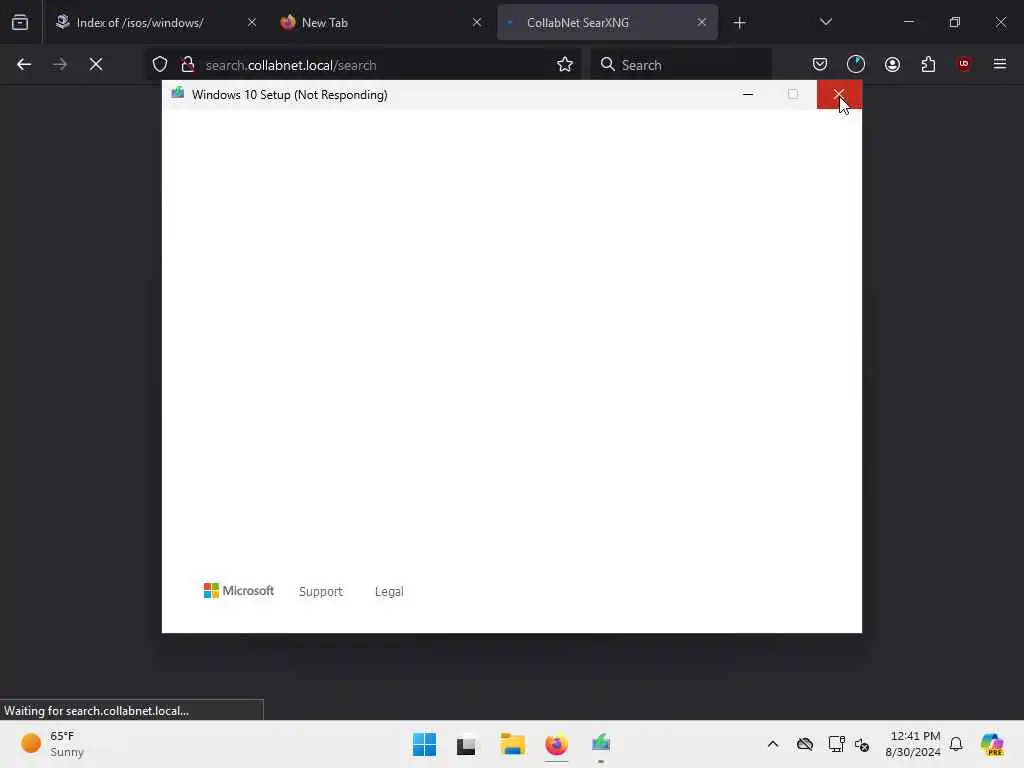Open the notifications bell icon
The height and width of the screenshot is (768, 1024).
point(956,744)
